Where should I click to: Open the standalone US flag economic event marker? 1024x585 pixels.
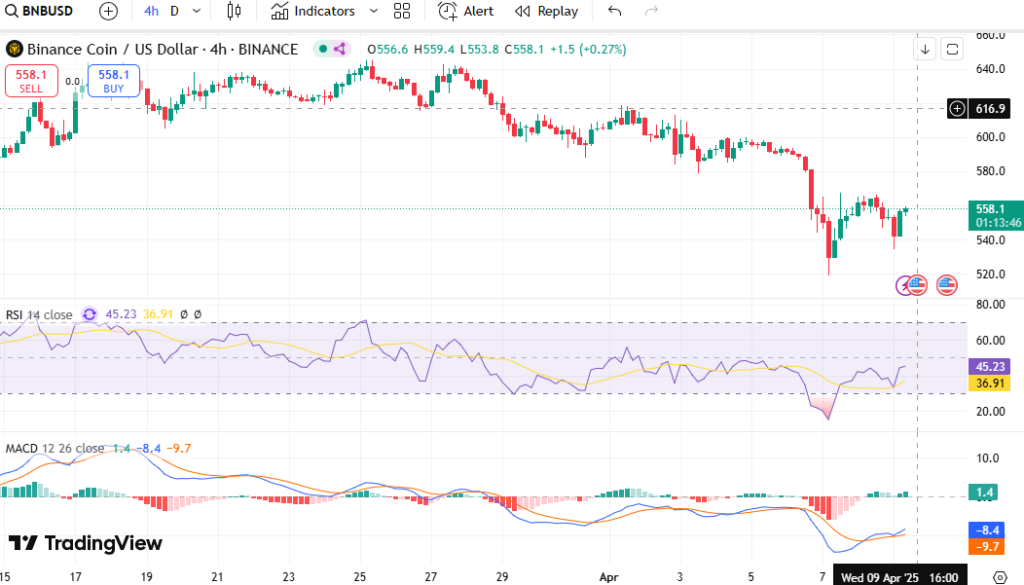pos(947,285)
